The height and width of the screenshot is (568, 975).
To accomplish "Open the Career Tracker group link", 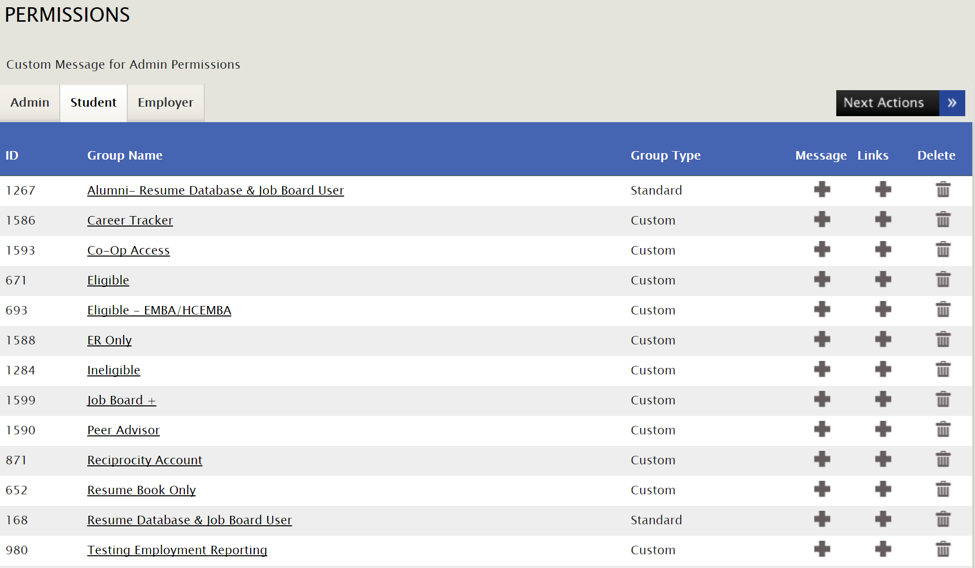I will coord(130,220).
